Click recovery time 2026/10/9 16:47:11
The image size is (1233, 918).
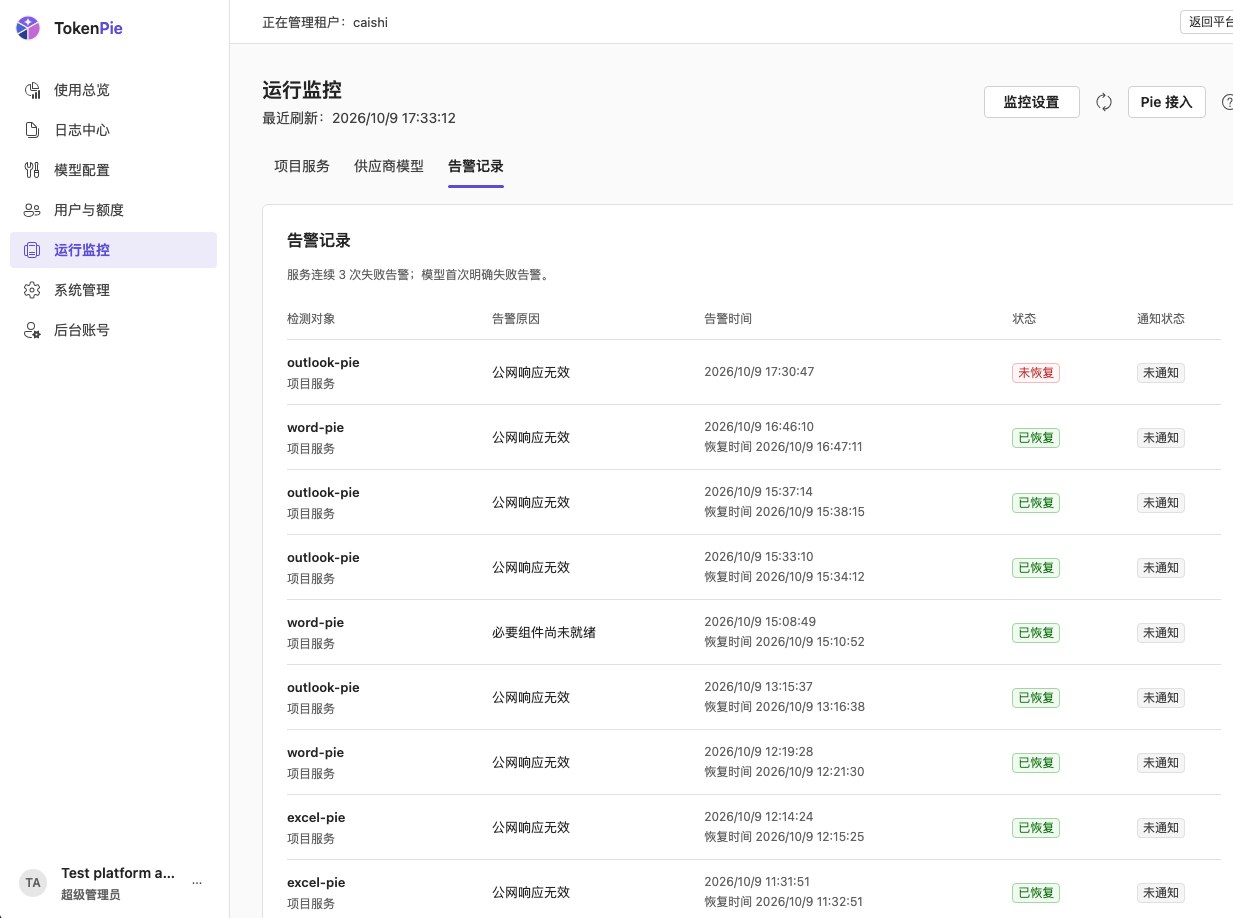[x=783, y=447]
